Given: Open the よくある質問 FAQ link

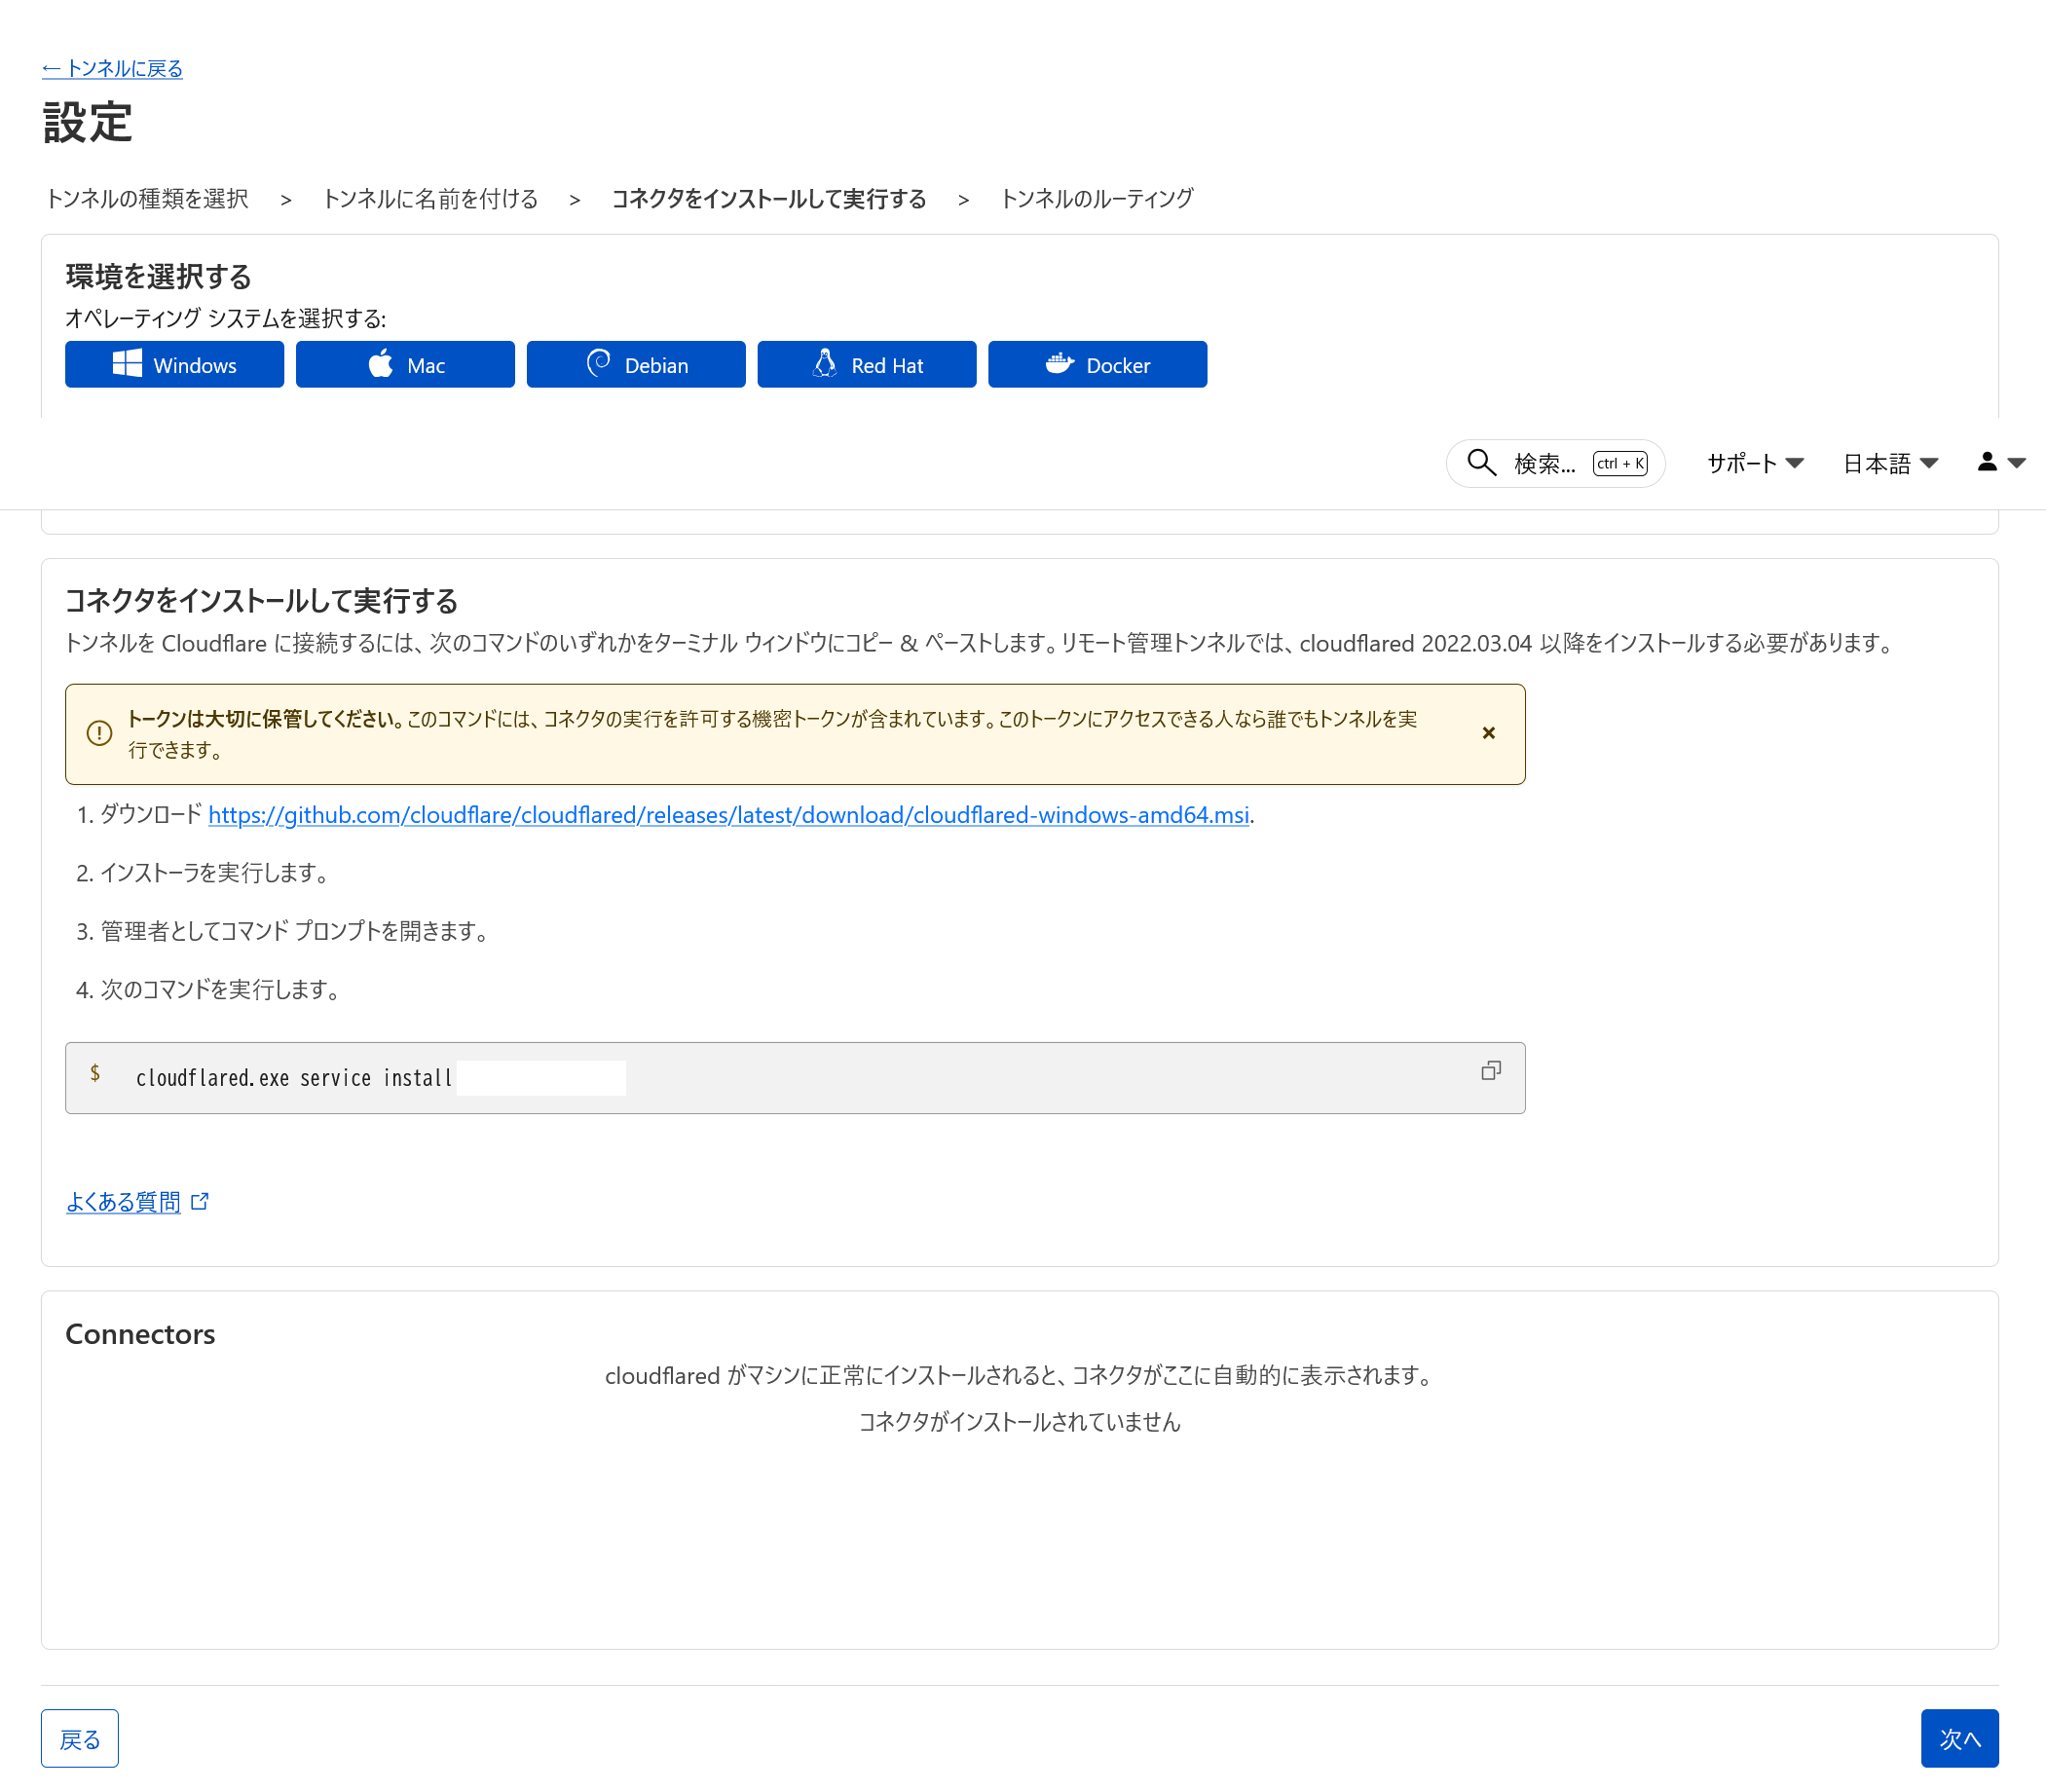Looking at the screenshot, I should [124, 1202].
